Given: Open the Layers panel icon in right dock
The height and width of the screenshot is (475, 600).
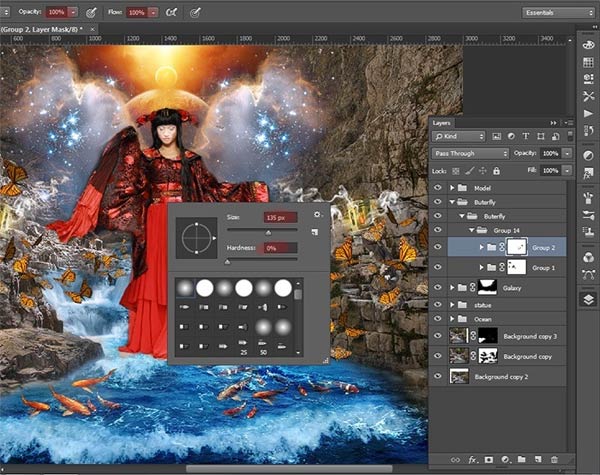Looking at the screenshot, I should tap(588, 299).
